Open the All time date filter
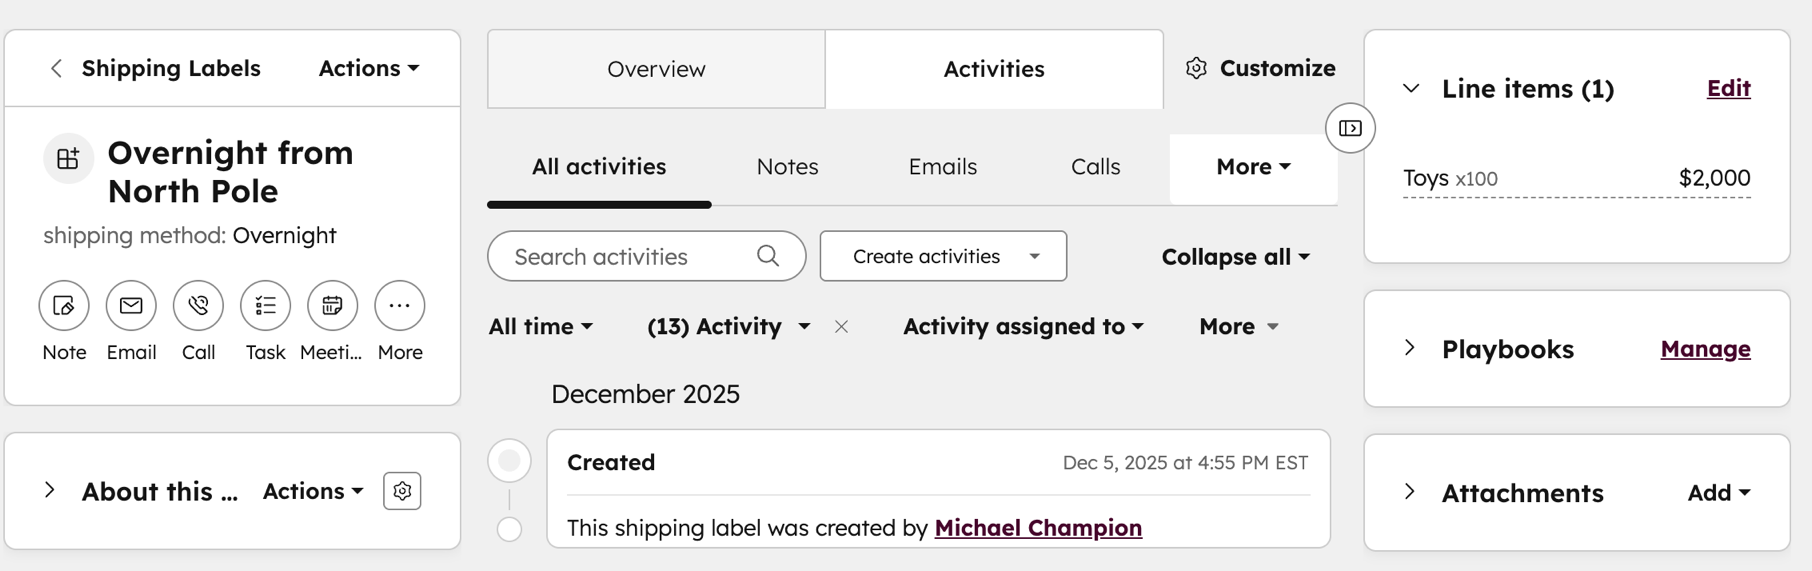1812x571 pixels. coord(540,327)
